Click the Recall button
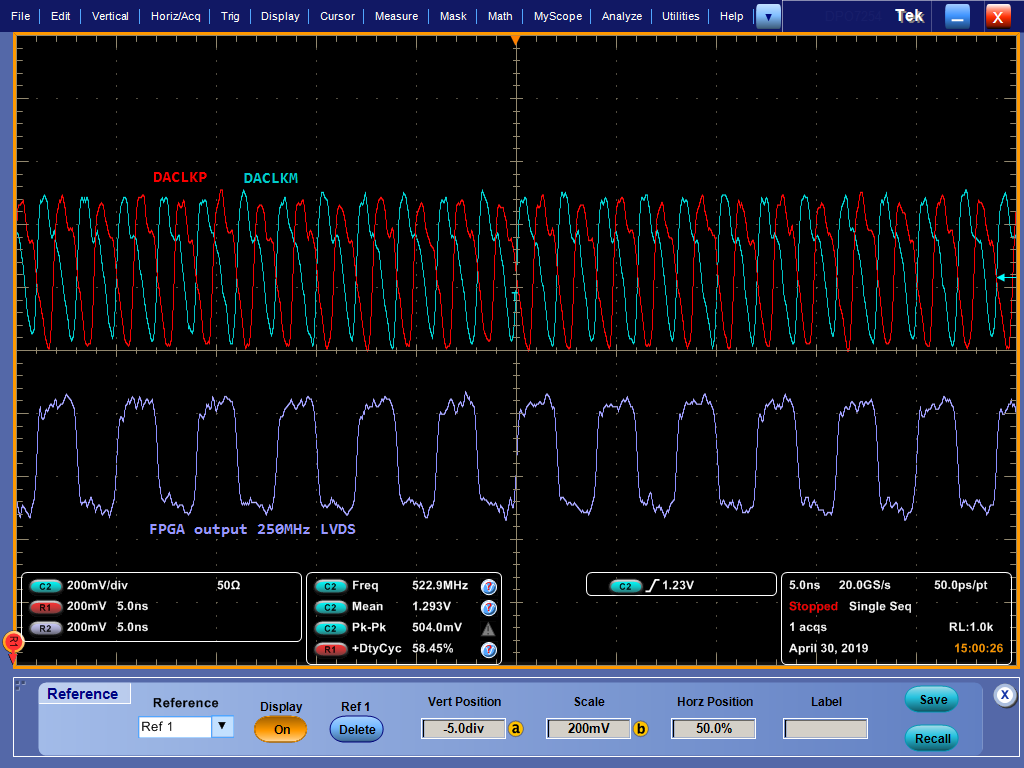Viewport: 1024px width, 768px height. coord(933,739)
